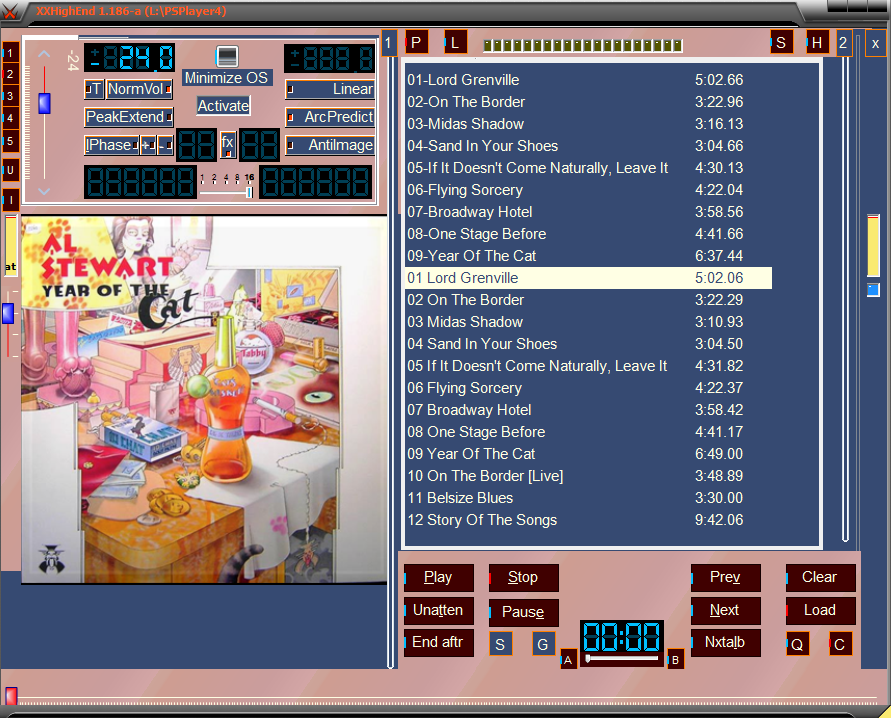Pause playback with the Pause button
This screenshot has height=718, width=891.
[x=523, y=612]
